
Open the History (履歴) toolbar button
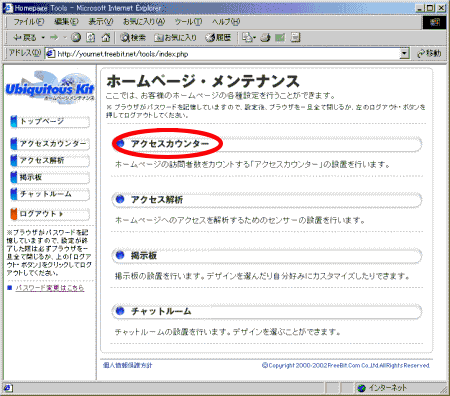(218, 38)
